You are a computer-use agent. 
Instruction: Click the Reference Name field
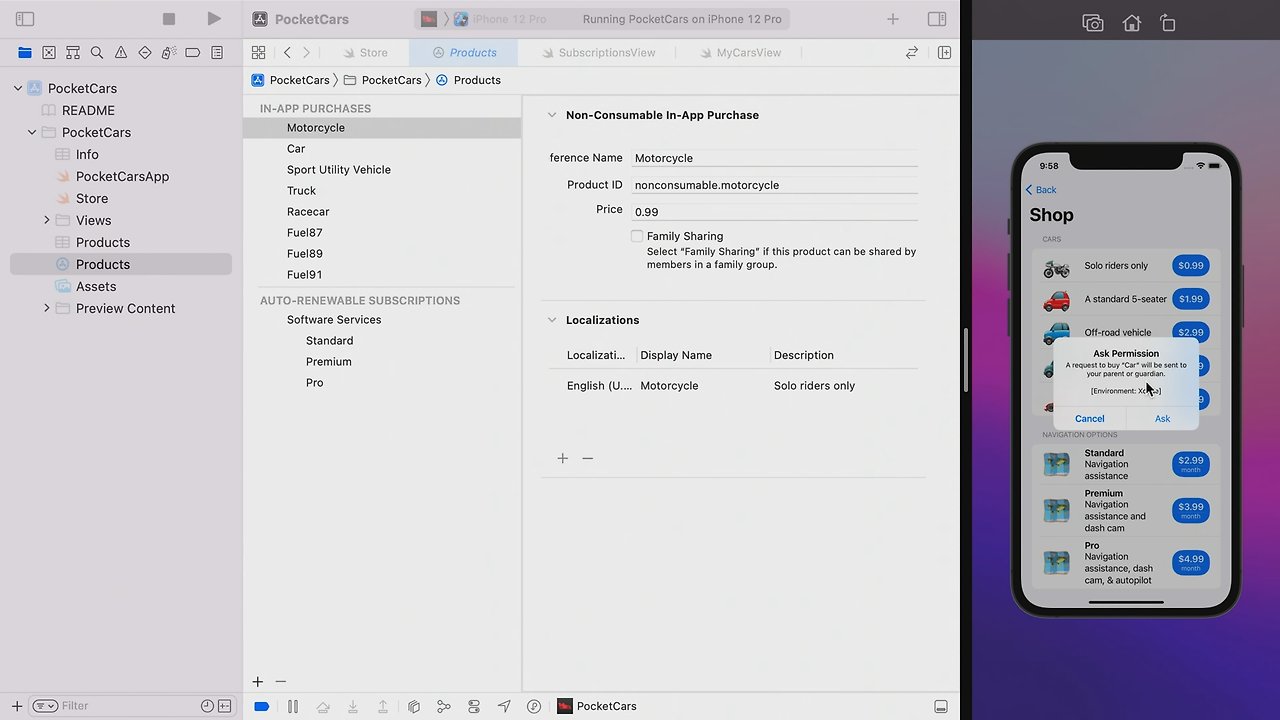click(x=775, y=158)
